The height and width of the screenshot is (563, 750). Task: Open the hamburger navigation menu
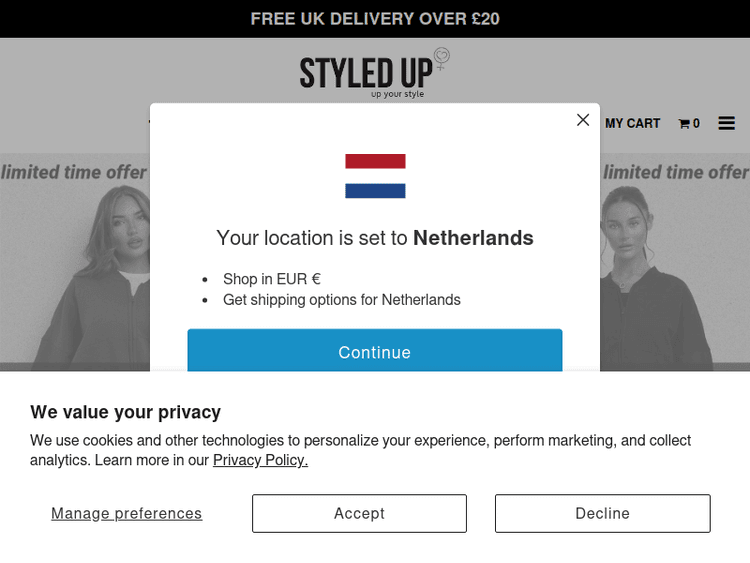[726, 123]
